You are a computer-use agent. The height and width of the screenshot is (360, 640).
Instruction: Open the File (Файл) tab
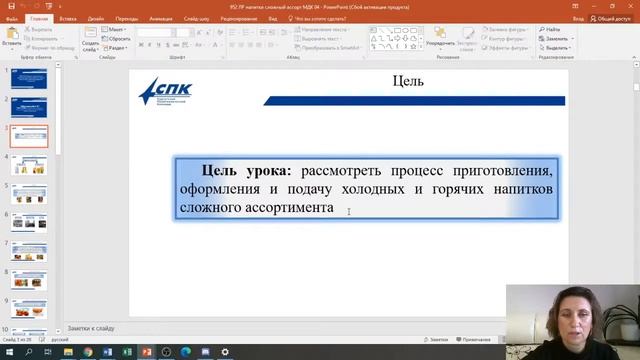click(12, 19)
